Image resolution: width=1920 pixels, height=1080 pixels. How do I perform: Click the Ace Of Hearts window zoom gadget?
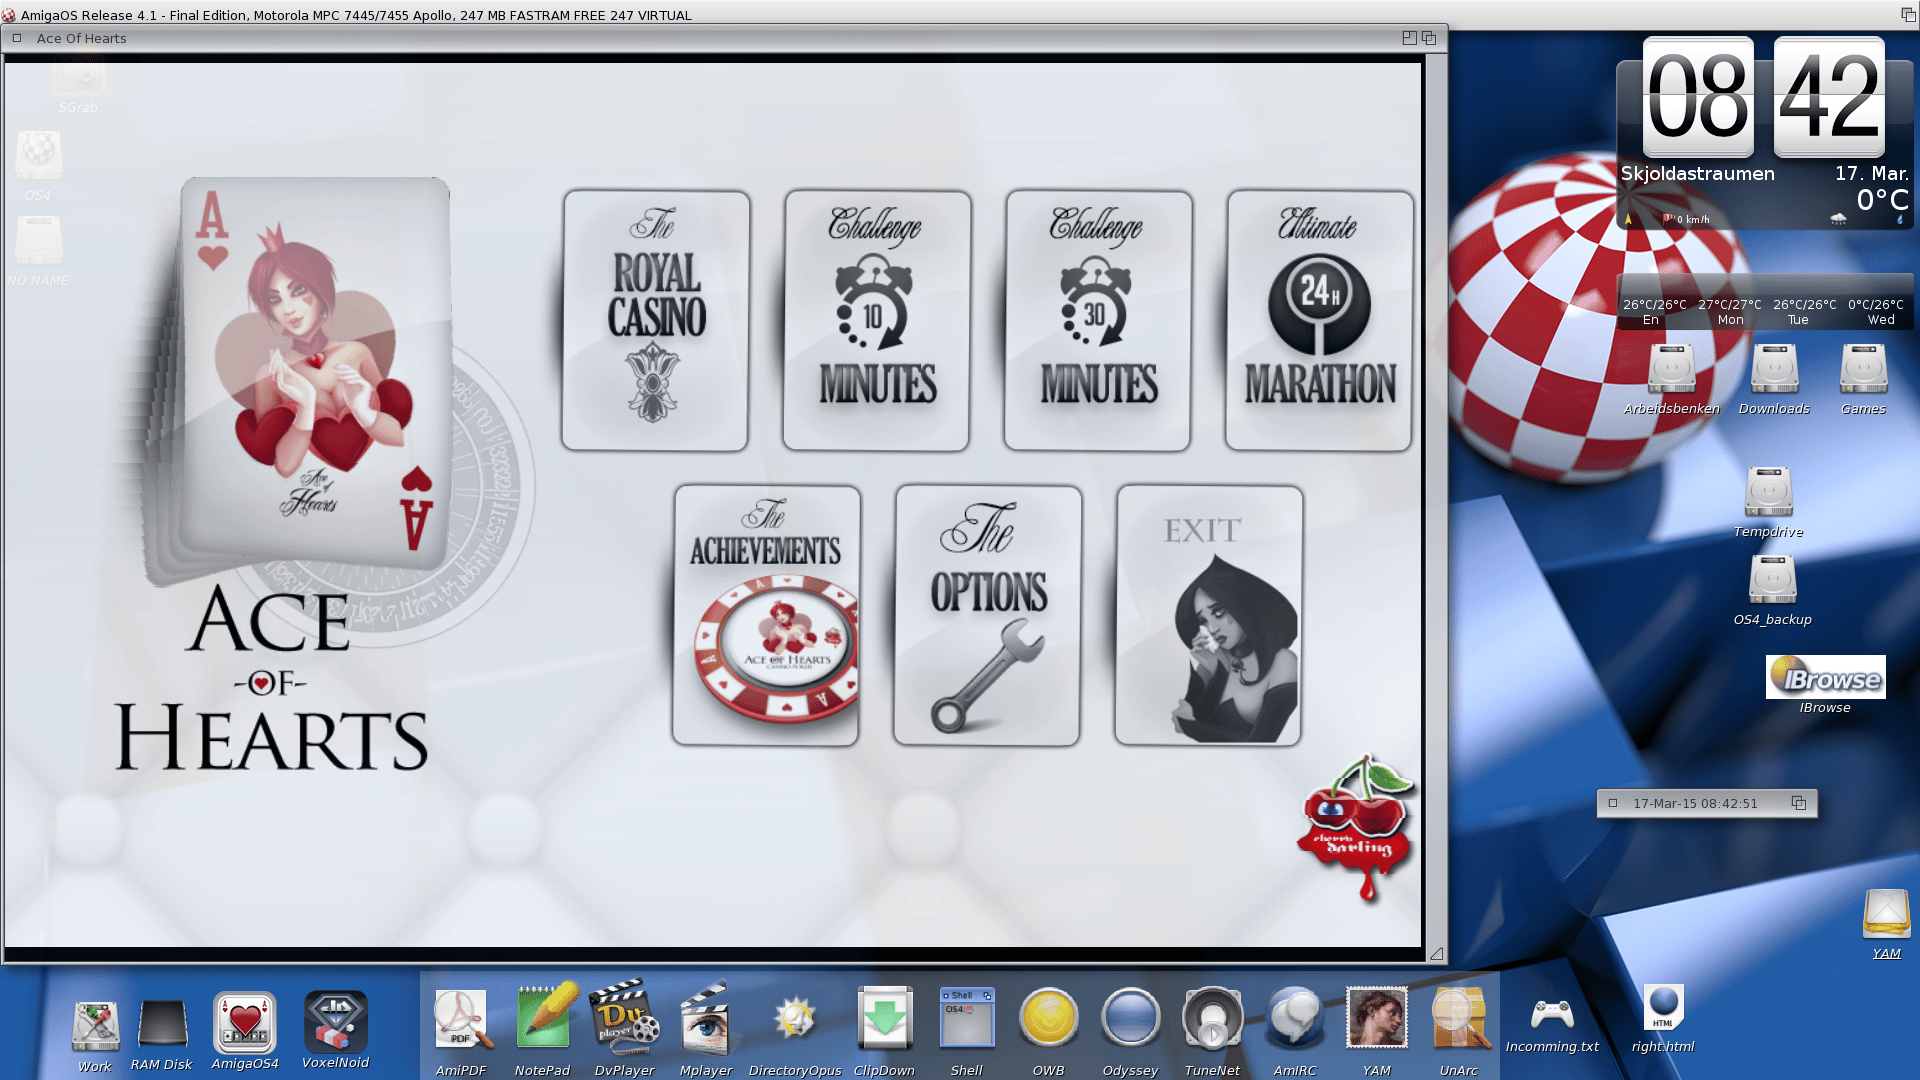[x=1409, y=38]
